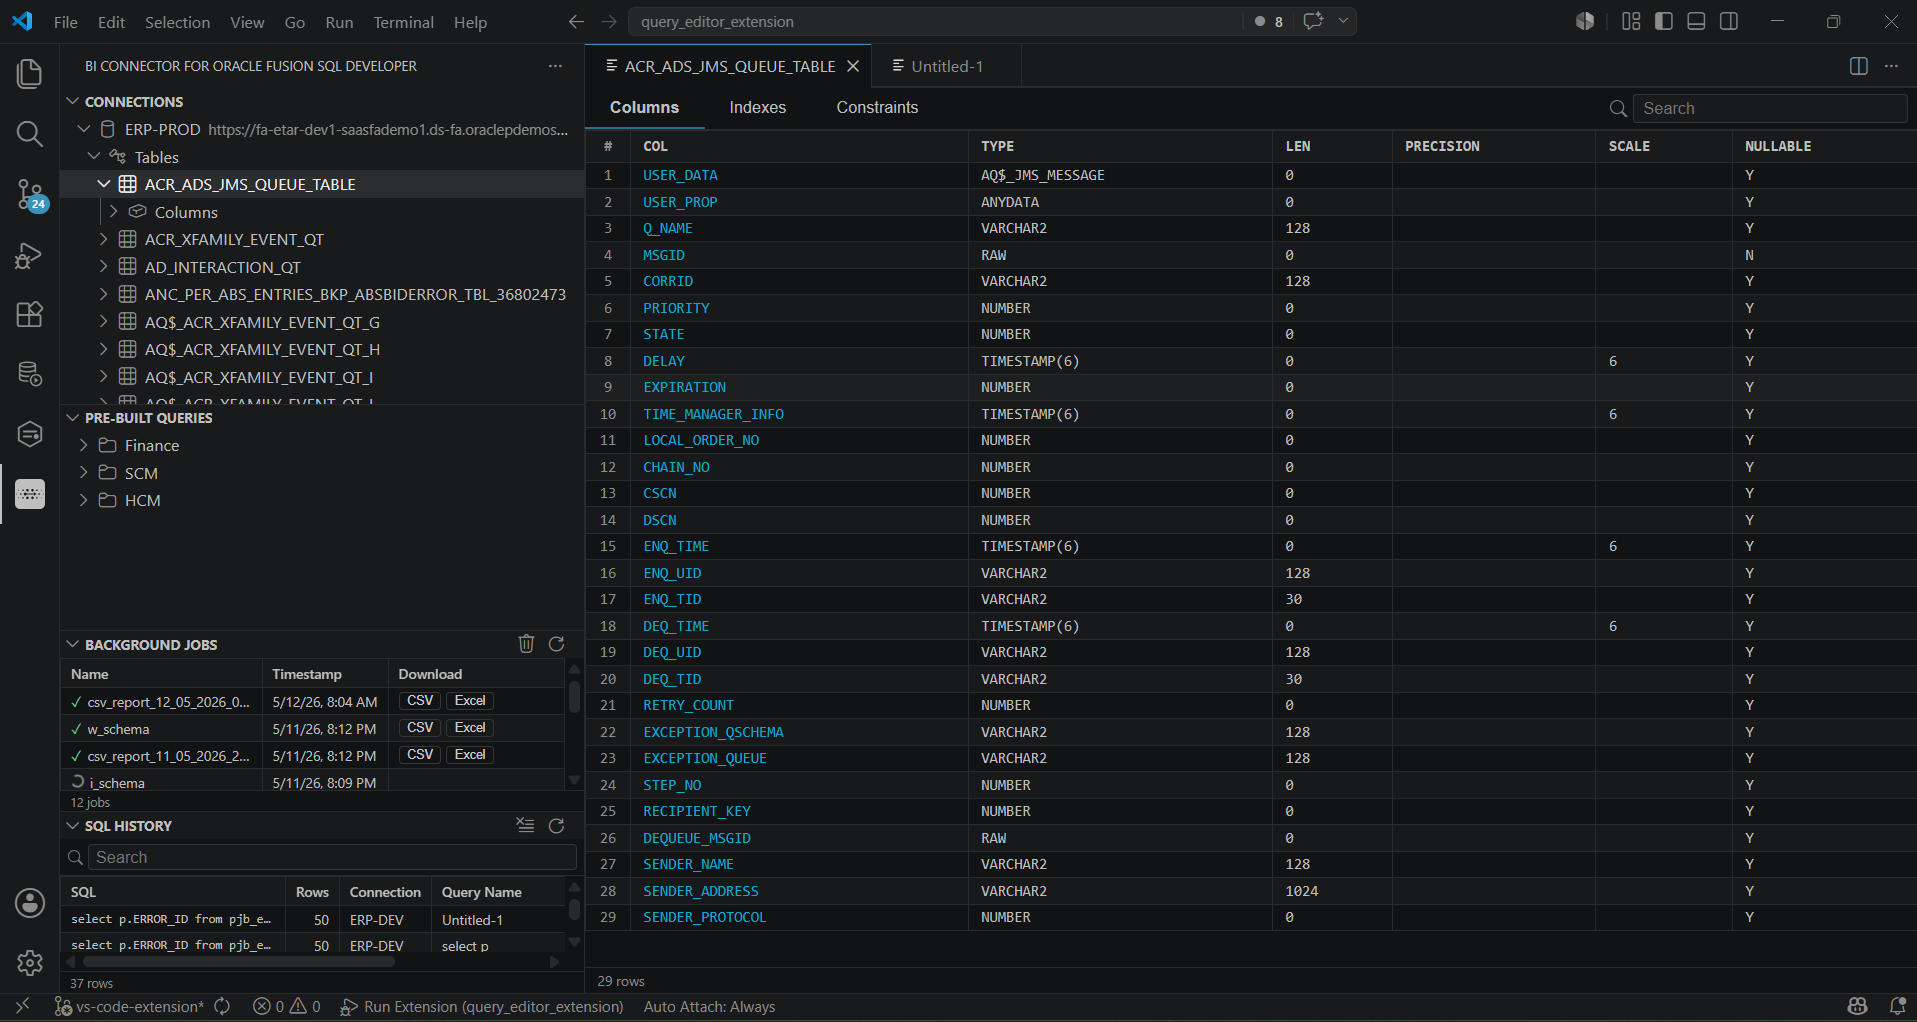Open the File menu
Image resolution: width=1917 pixels, height=1022 pixels.
pos(66,22)
